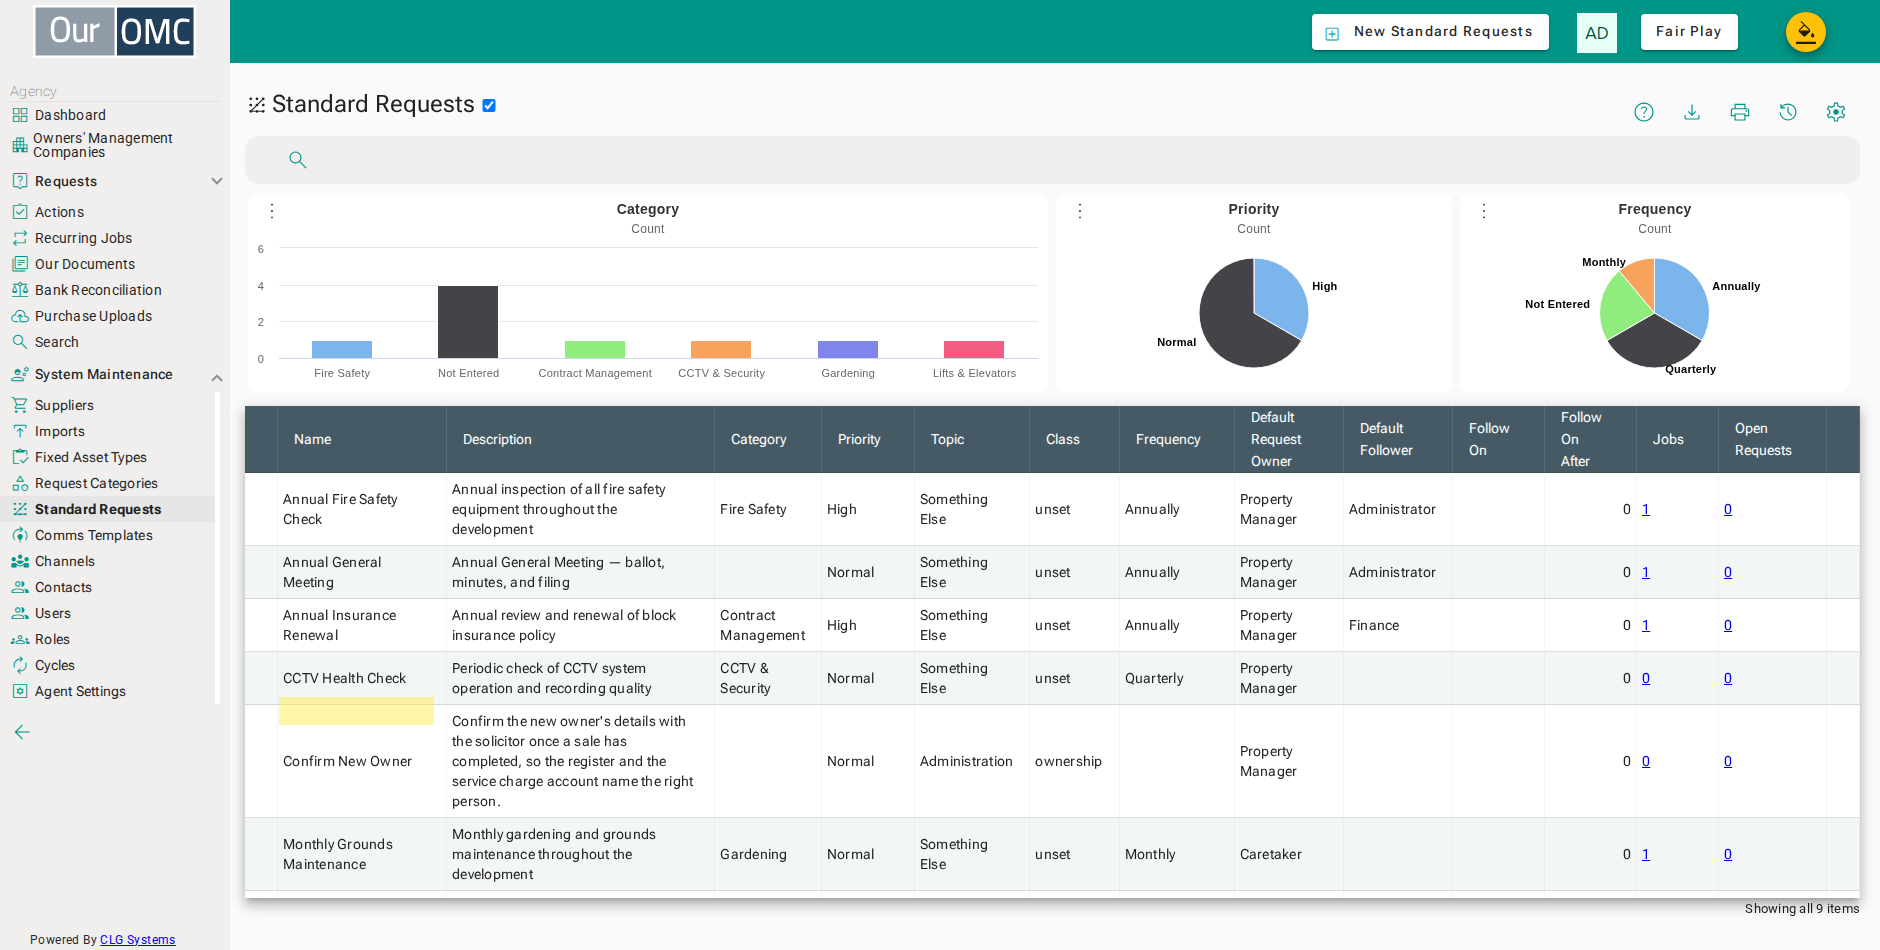Open the history clock icon

point(1788,112)
